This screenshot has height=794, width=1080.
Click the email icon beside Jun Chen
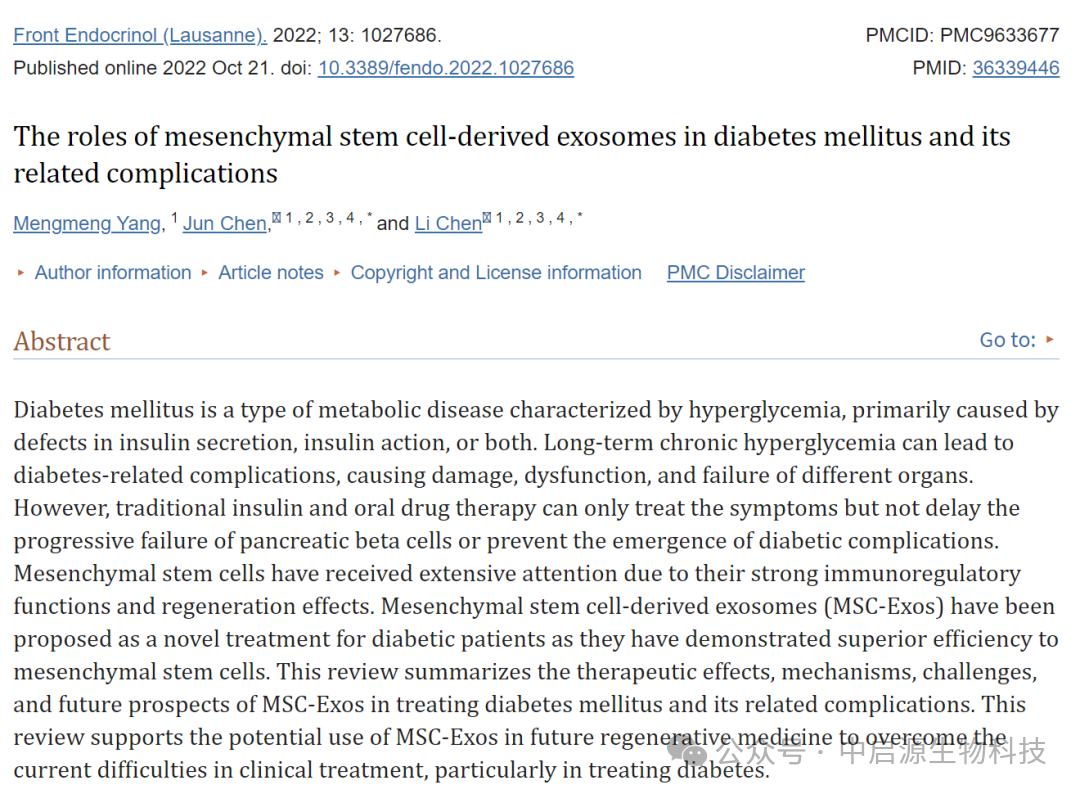(276, 217)
